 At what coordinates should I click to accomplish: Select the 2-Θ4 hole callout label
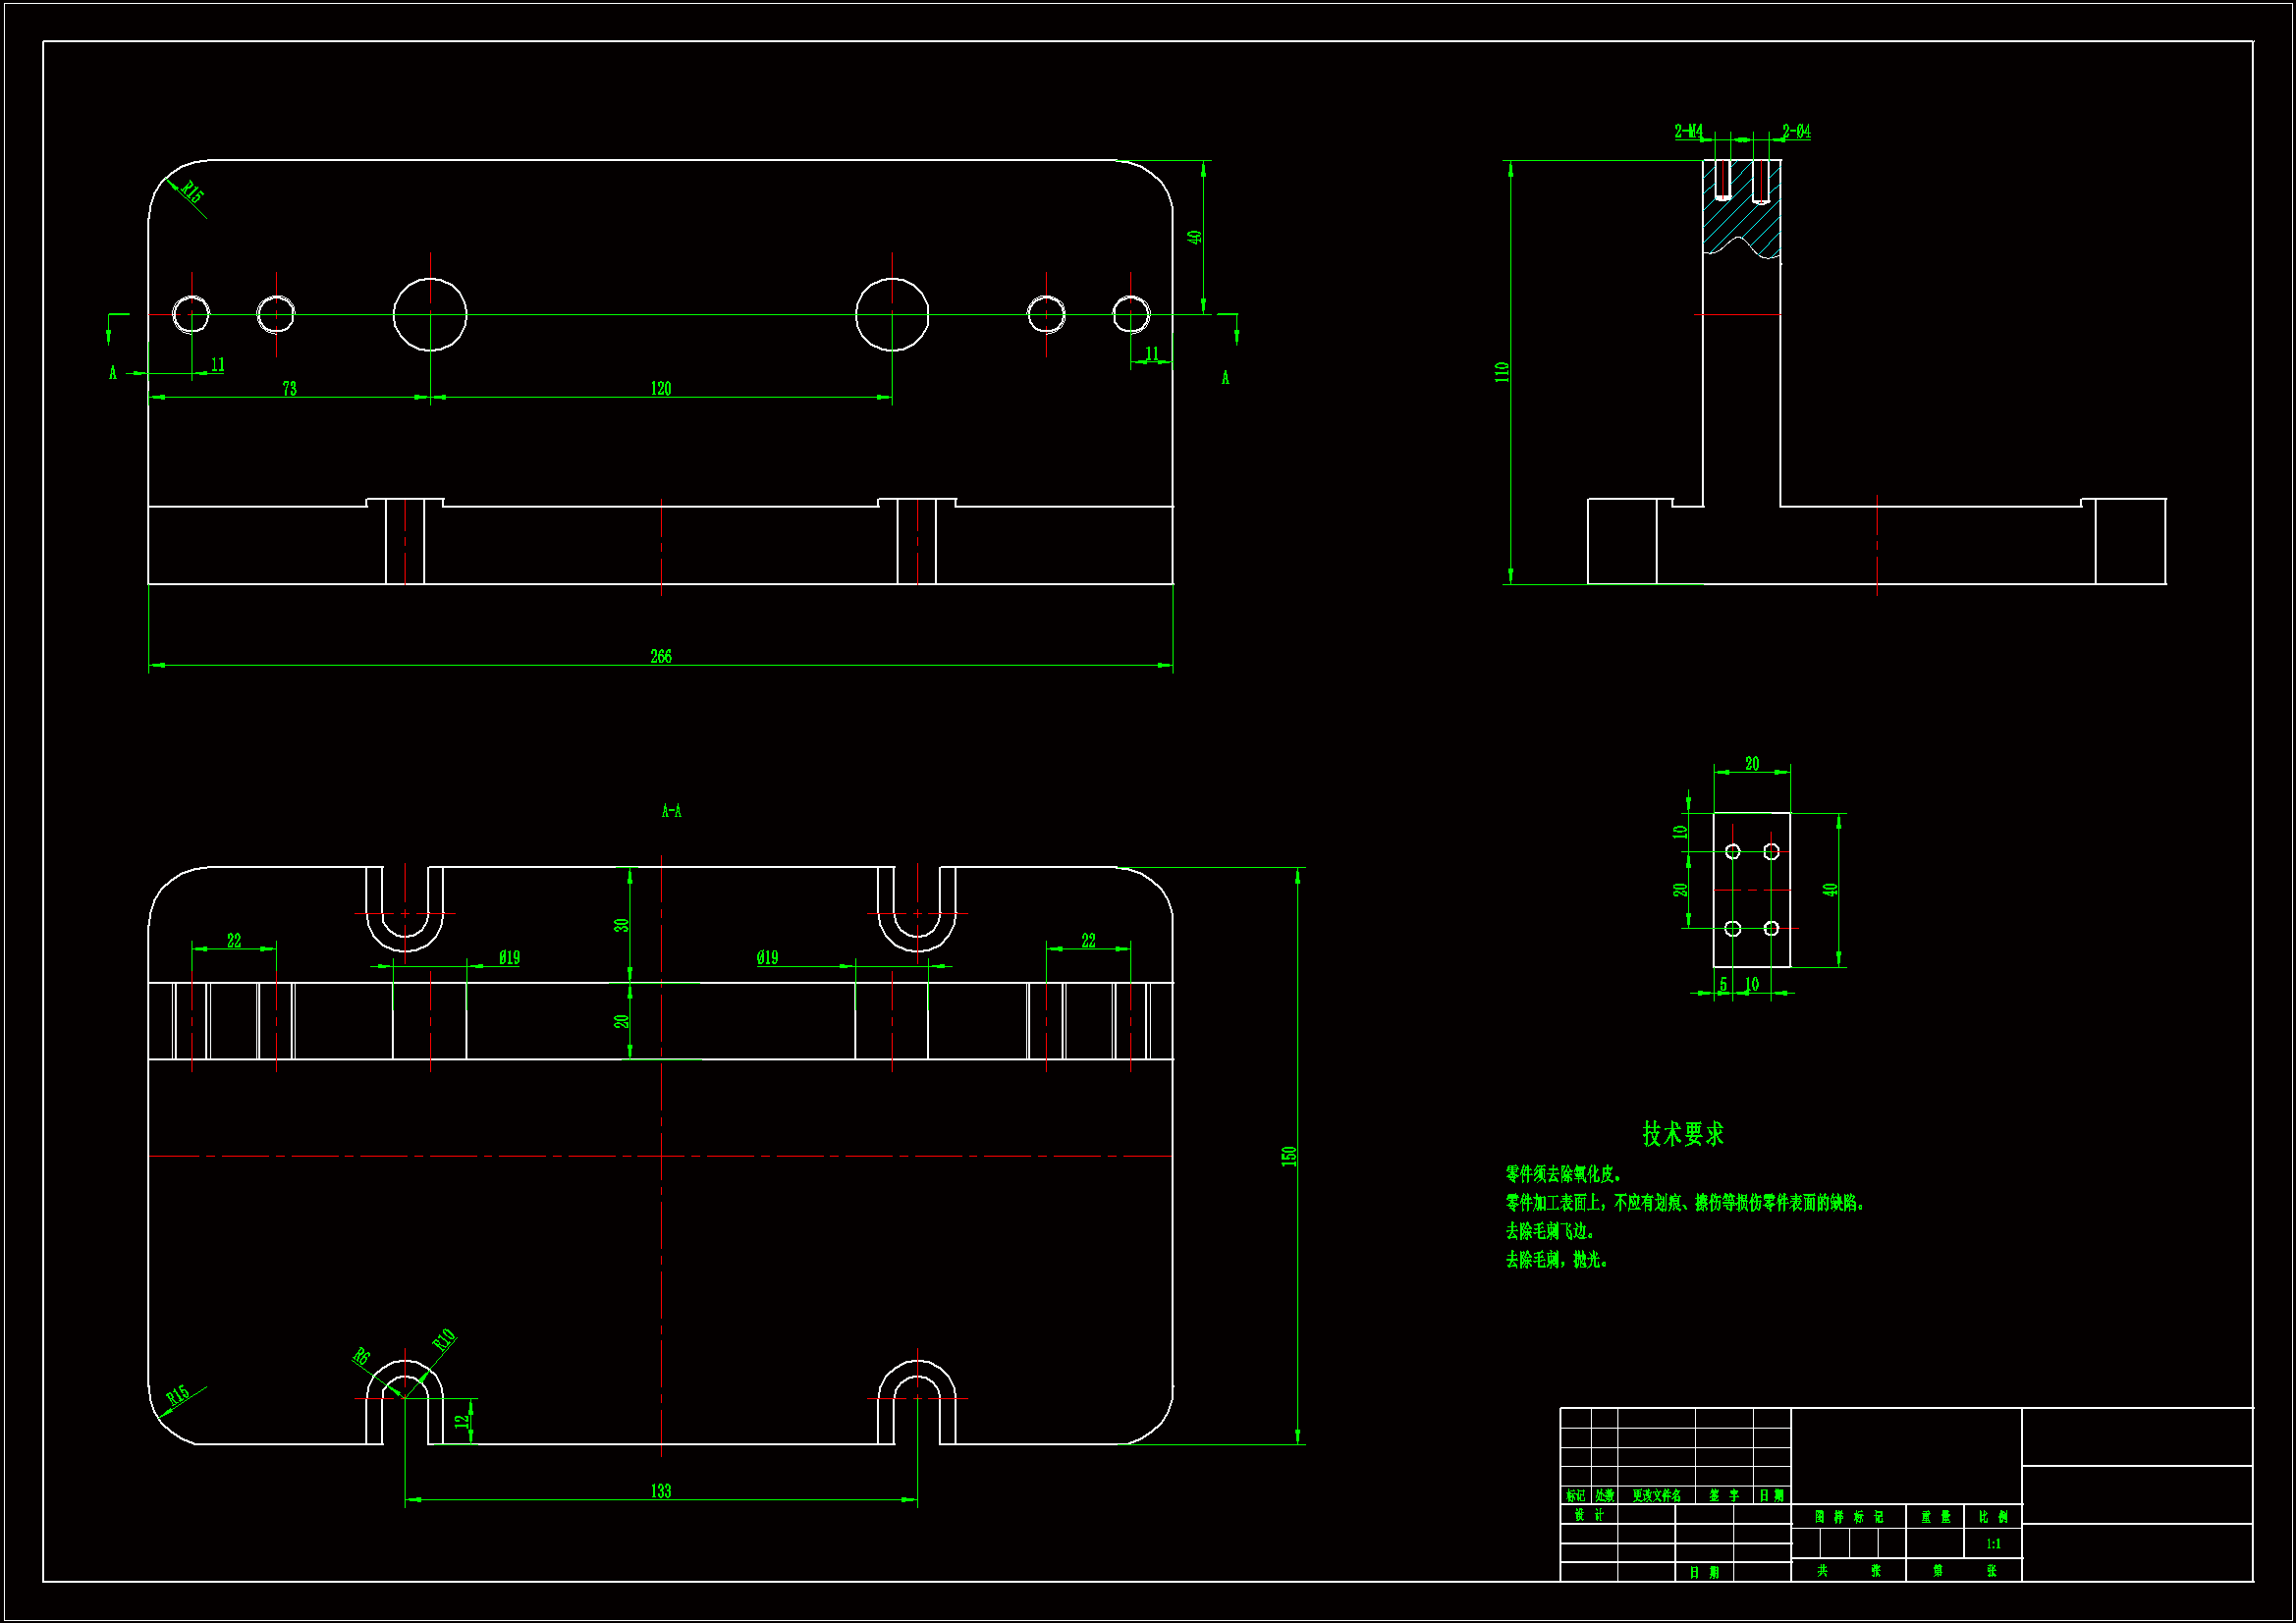(x=1796, y=132)
